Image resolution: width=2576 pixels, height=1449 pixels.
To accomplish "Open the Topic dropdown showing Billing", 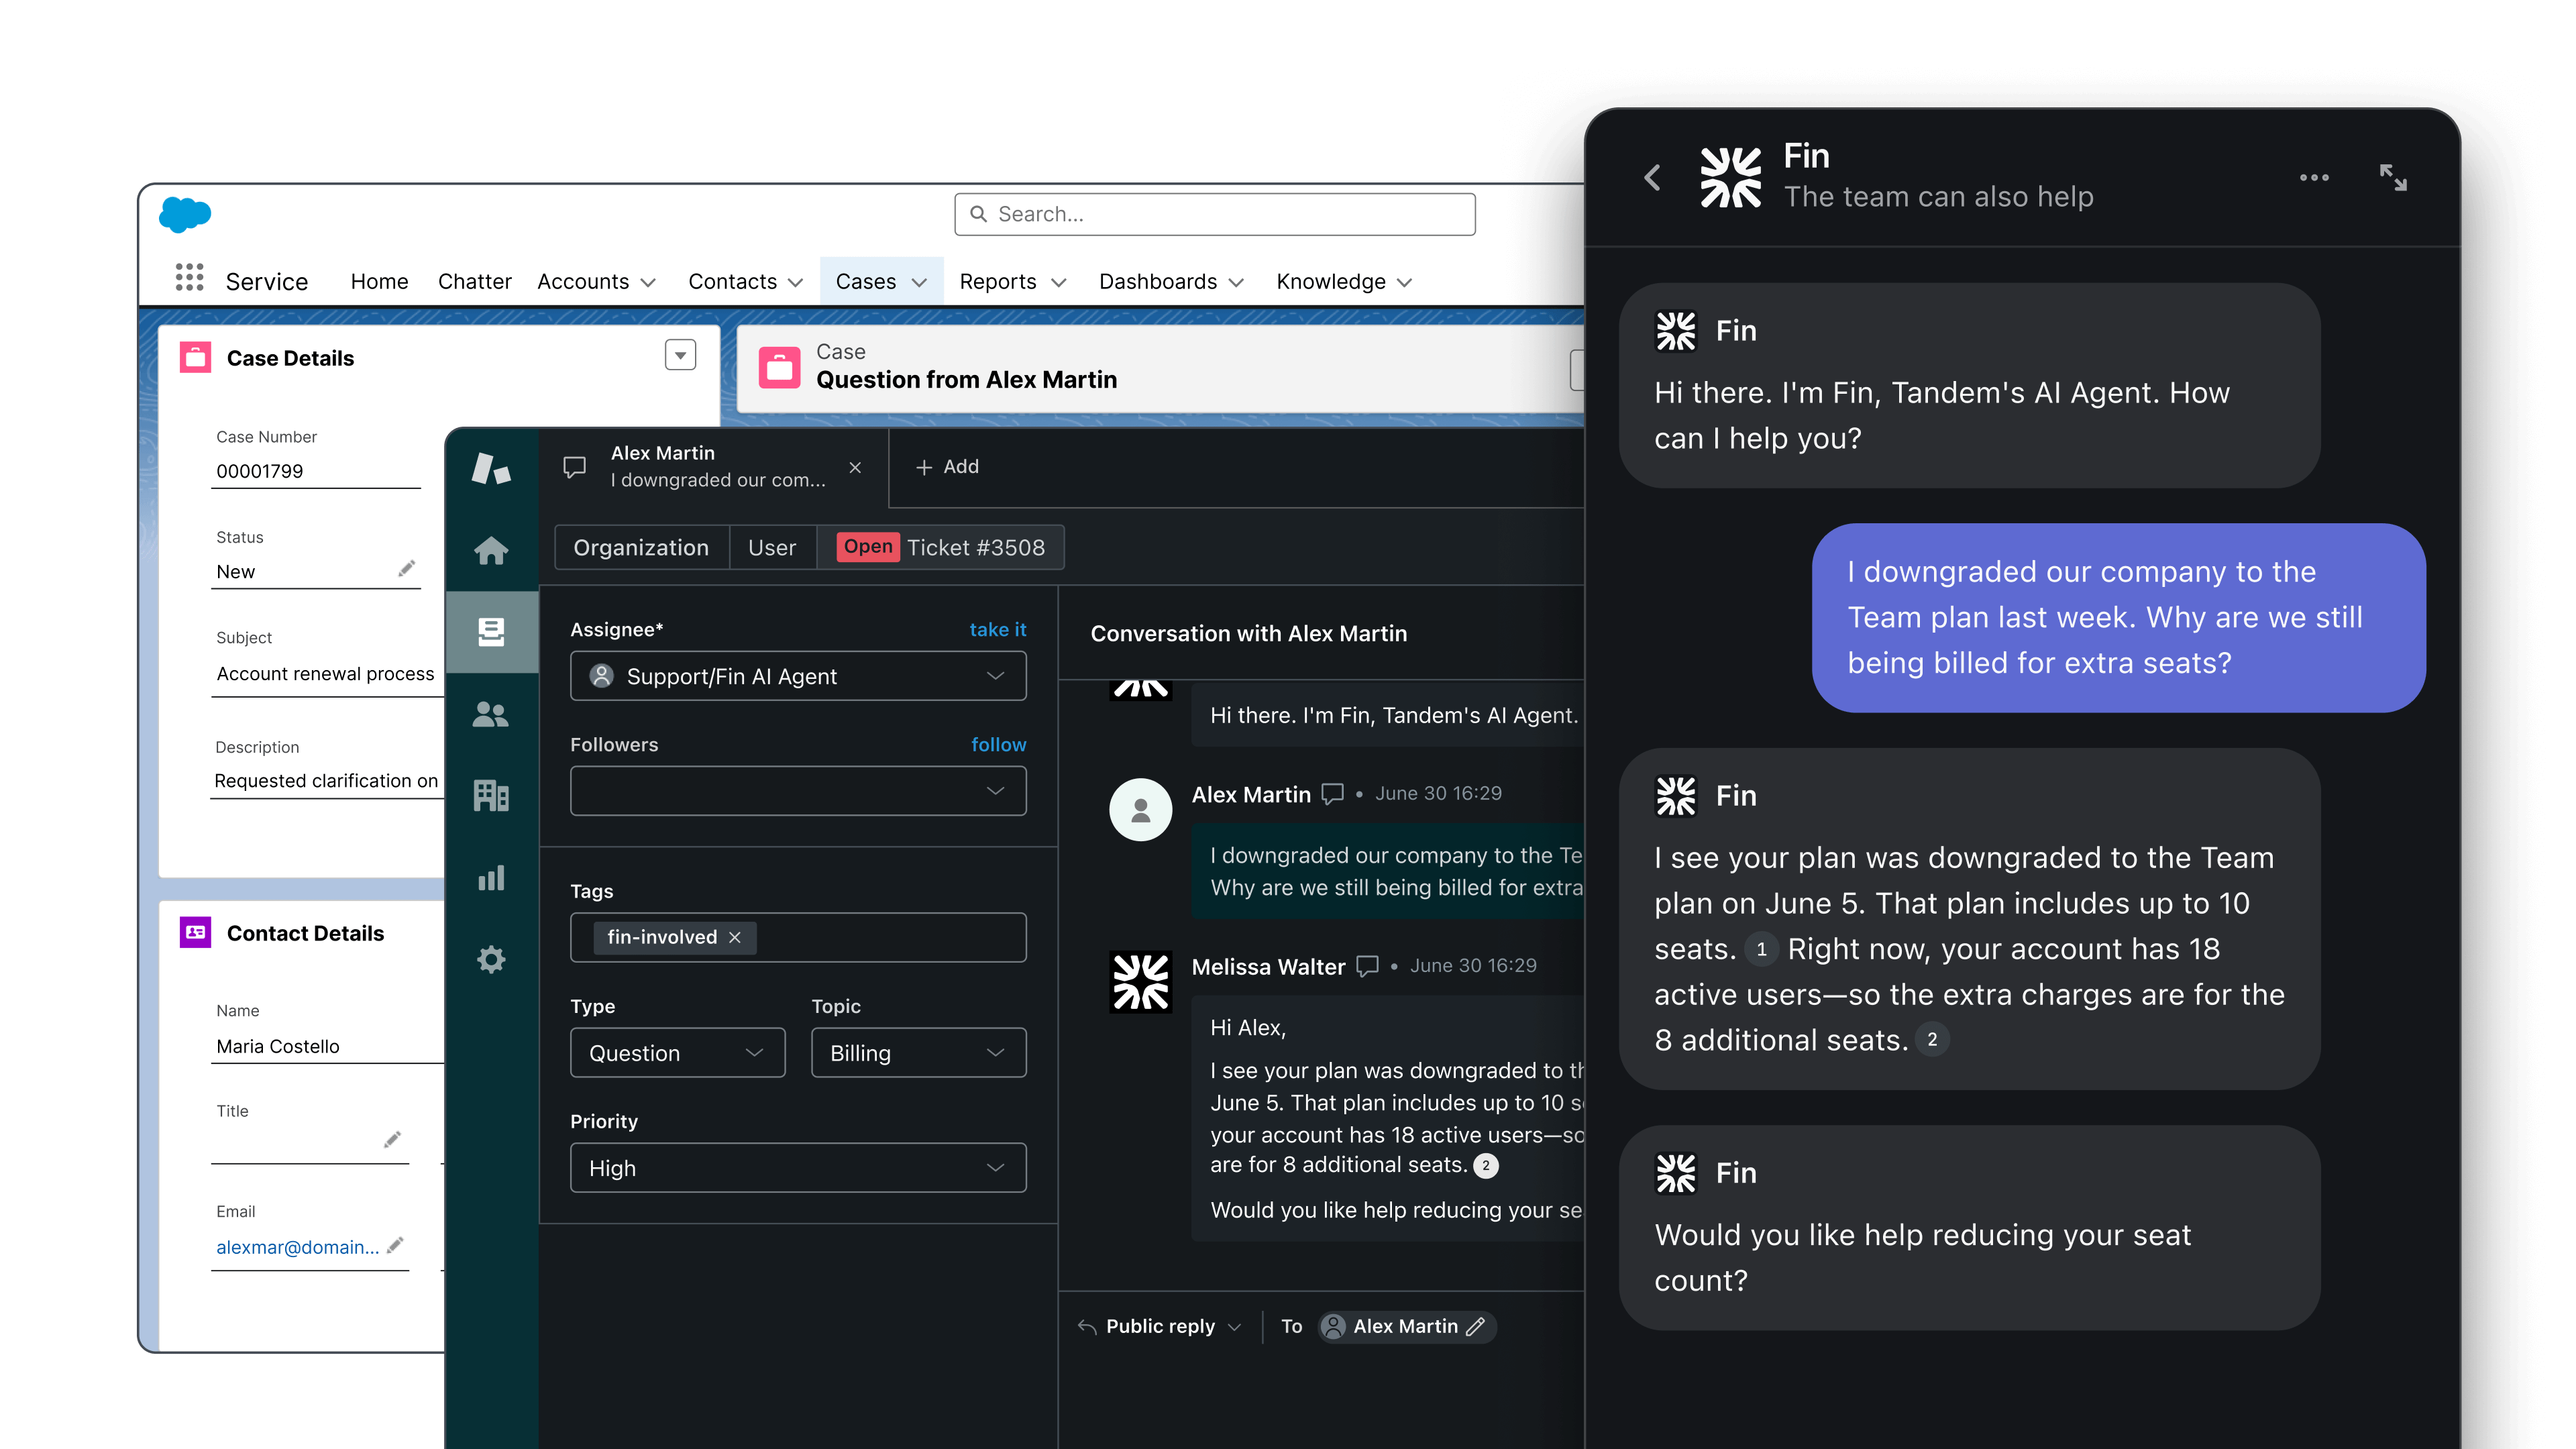I will (918, 1053).
